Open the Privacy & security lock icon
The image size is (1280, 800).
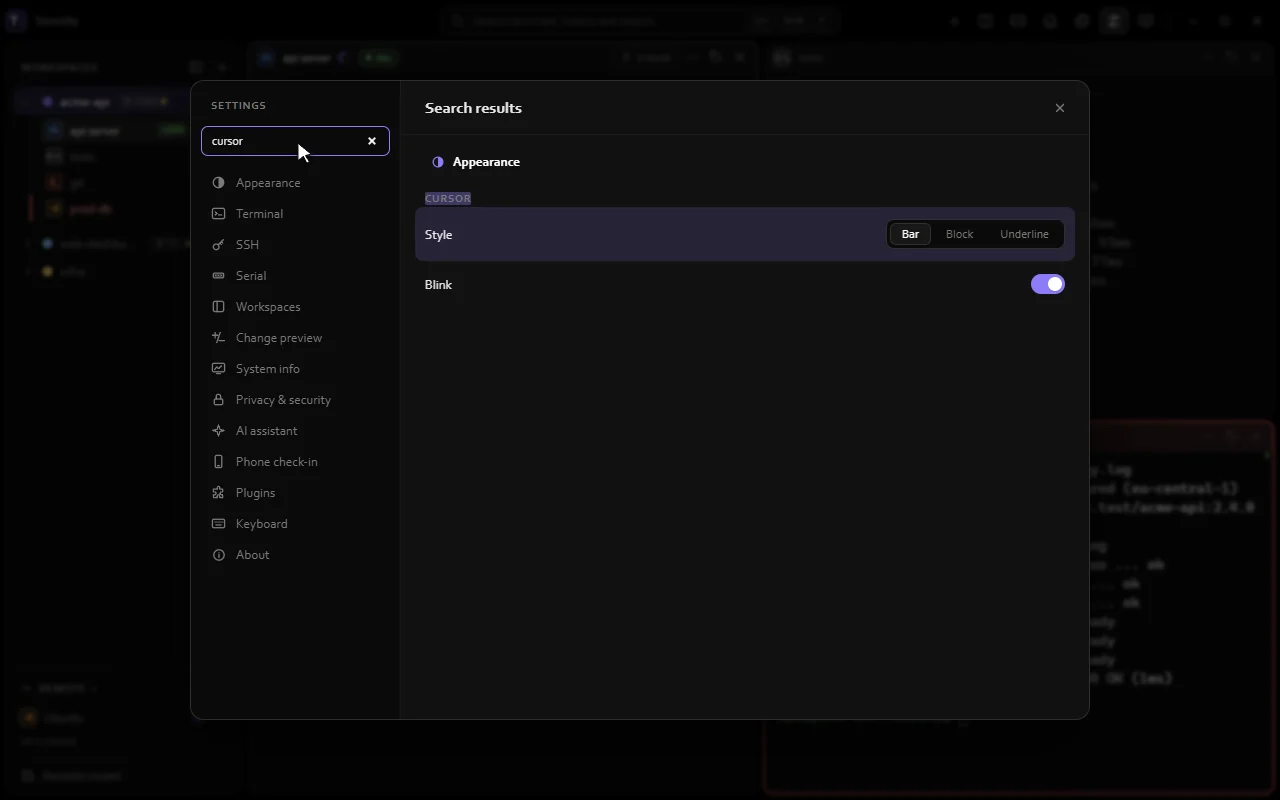tap(218, 400)
